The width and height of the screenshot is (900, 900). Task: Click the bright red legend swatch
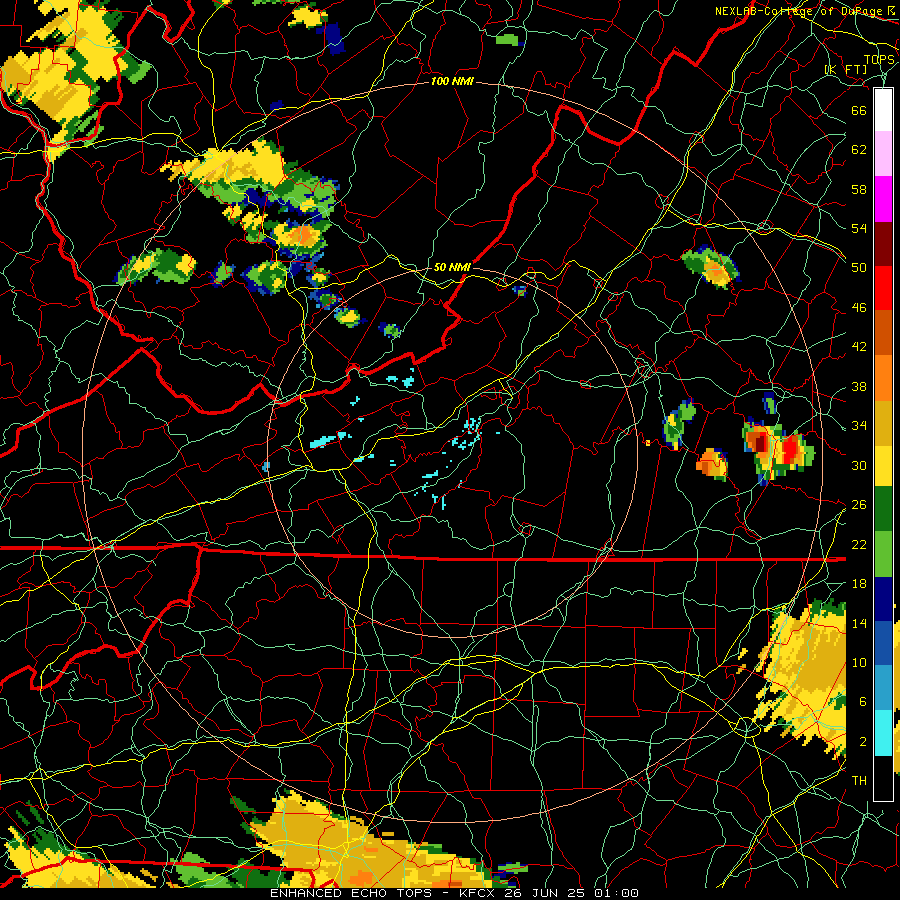(x=883, y=288)
